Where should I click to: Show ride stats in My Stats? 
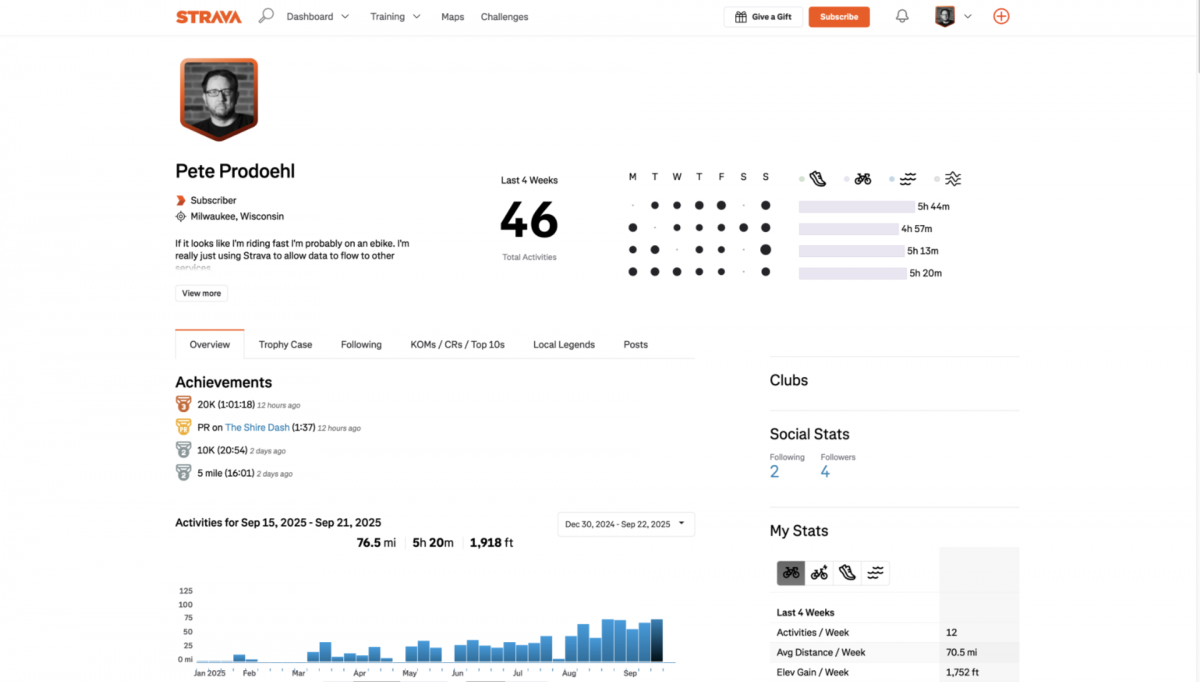click(791, 573)
